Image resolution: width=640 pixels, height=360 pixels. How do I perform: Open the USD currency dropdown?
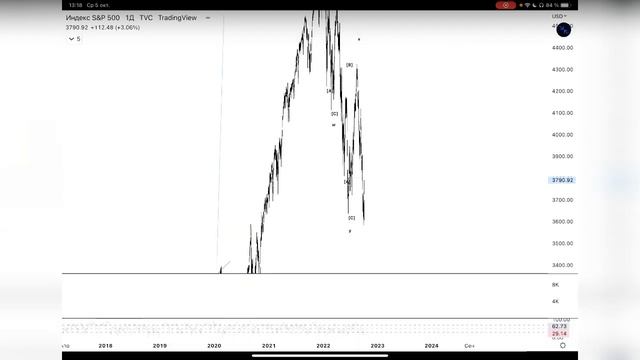[559, 16]
